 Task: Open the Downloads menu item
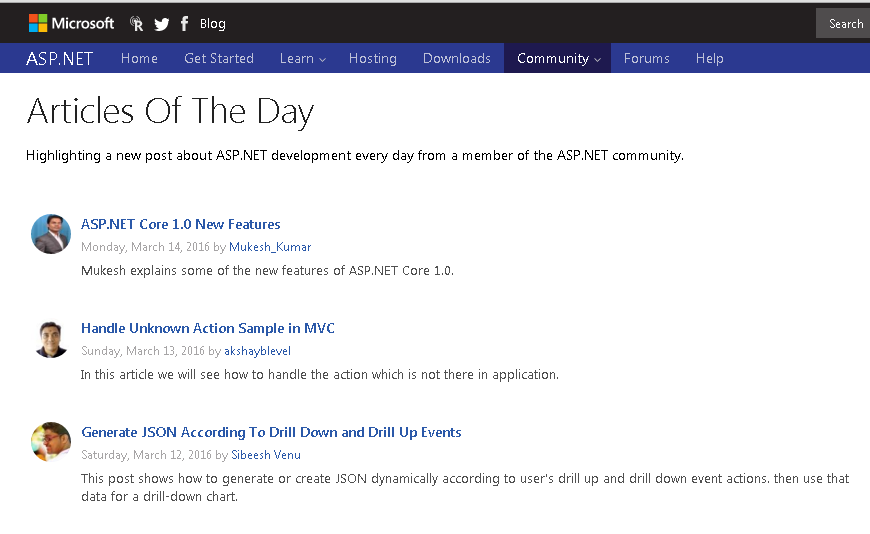457,58
